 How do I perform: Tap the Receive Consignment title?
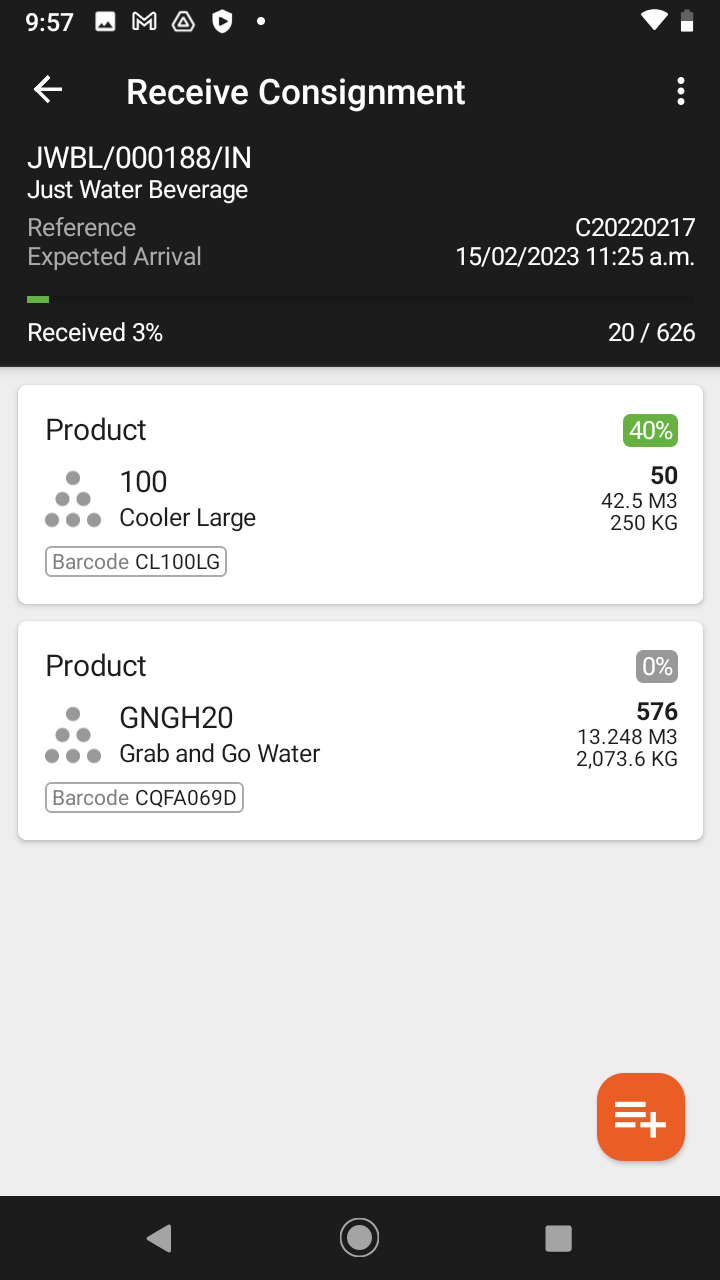coord(296,92)
